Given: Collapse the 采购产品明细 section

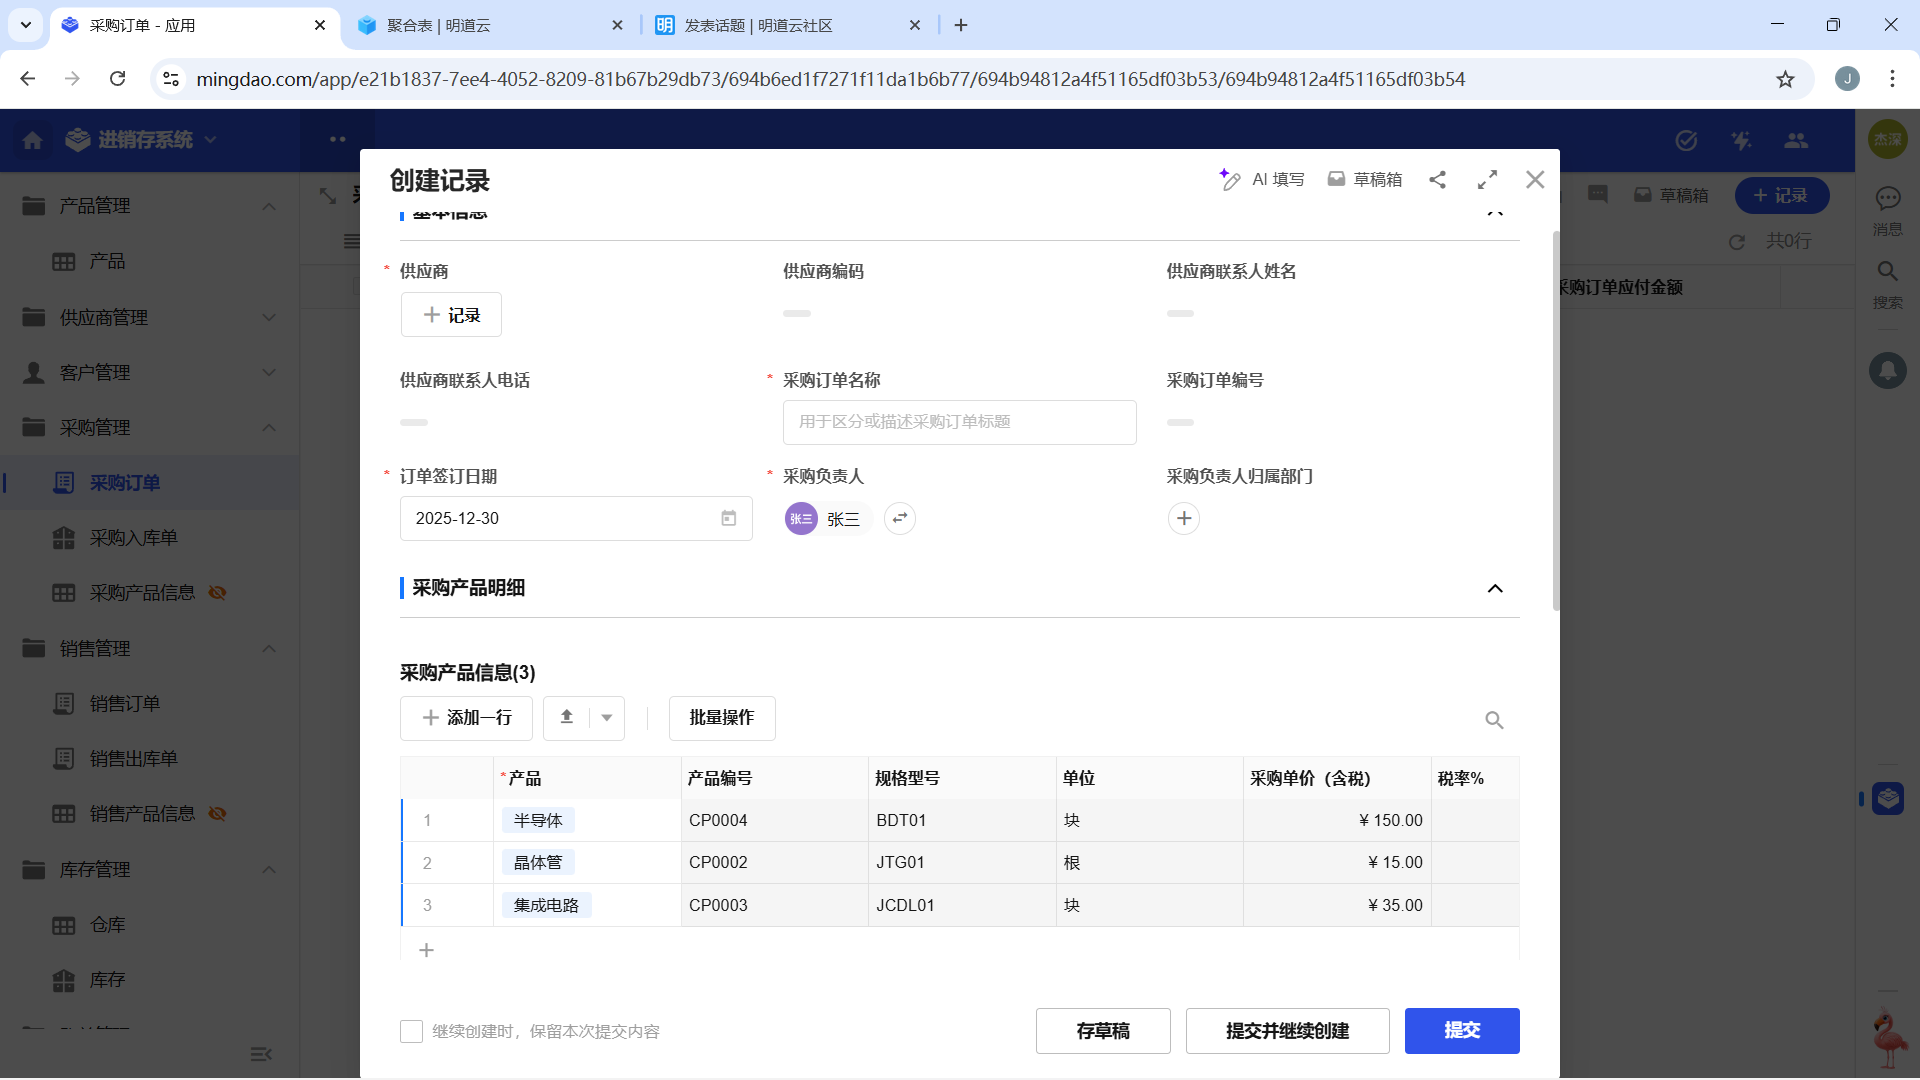Looking at the screenshot, I should (x=1495, y=588).
